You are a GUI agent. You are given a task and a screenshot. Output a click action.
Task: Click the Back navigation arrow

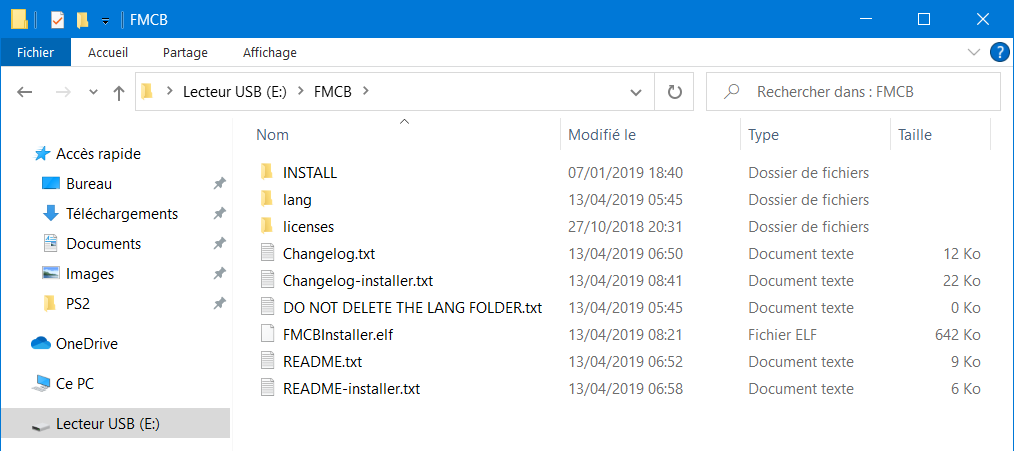coord(25,92)
